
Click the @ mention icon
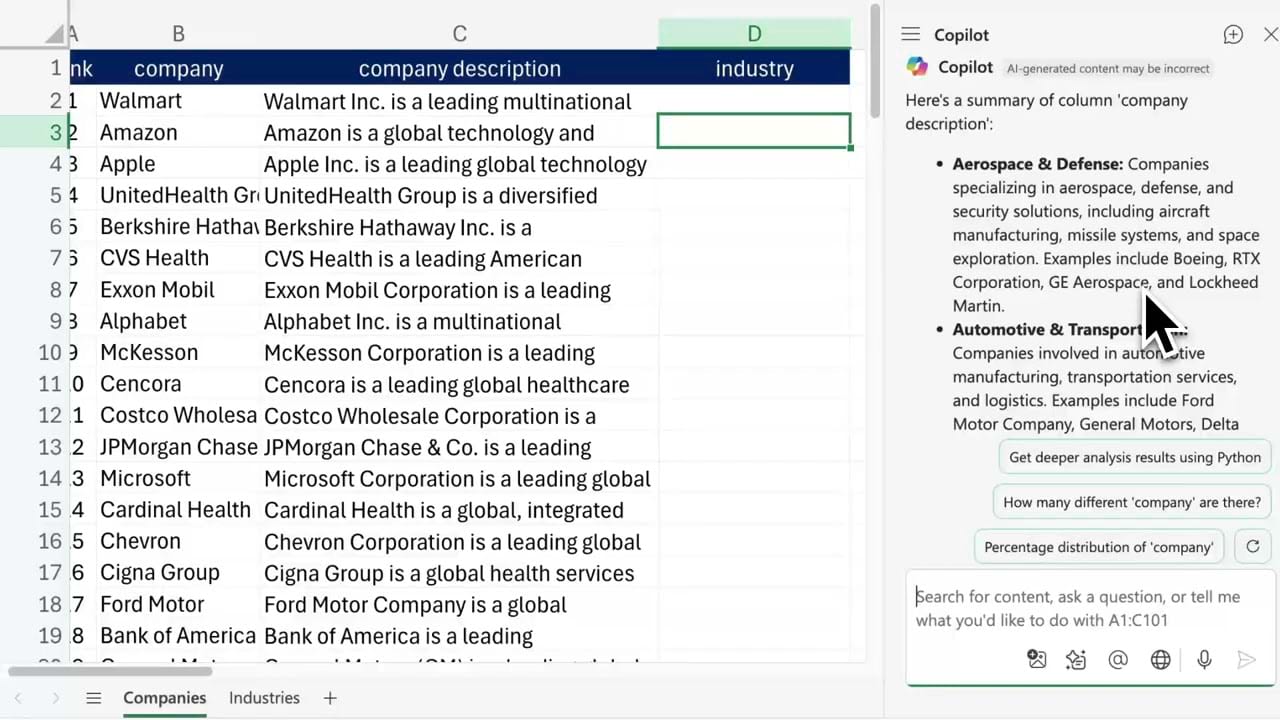click(1118, 659)
